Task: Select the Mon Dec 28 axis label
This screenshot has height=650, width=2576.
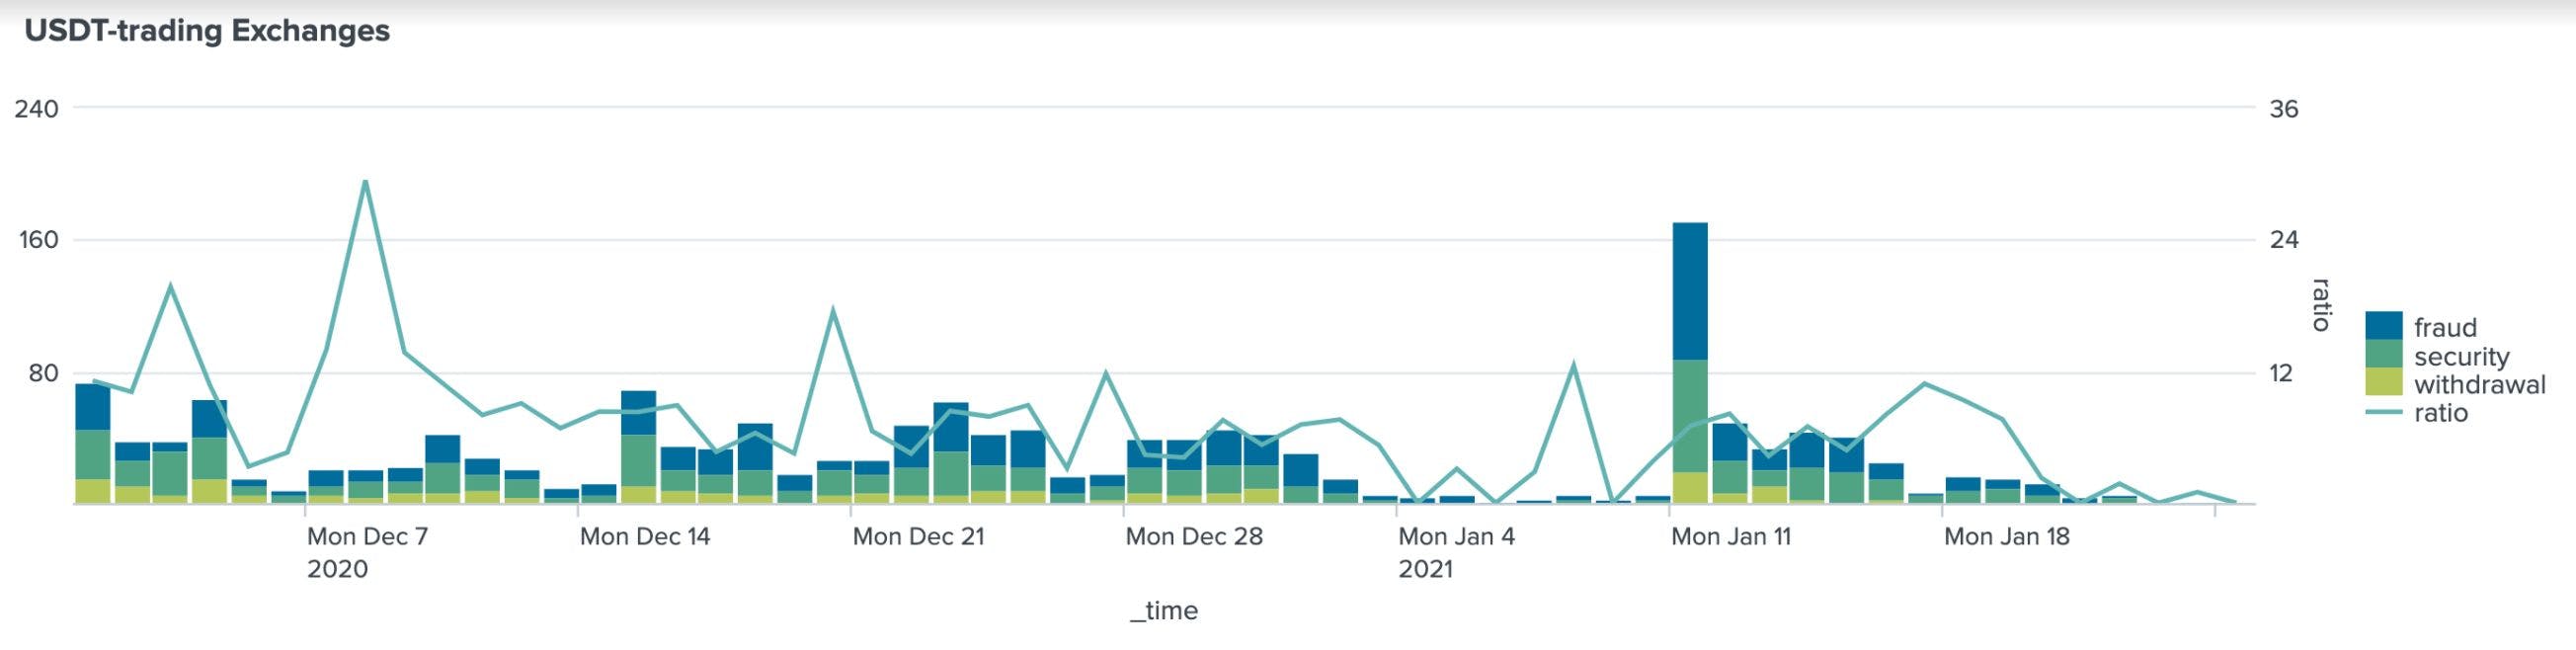Action: (x=1194, y=537)
